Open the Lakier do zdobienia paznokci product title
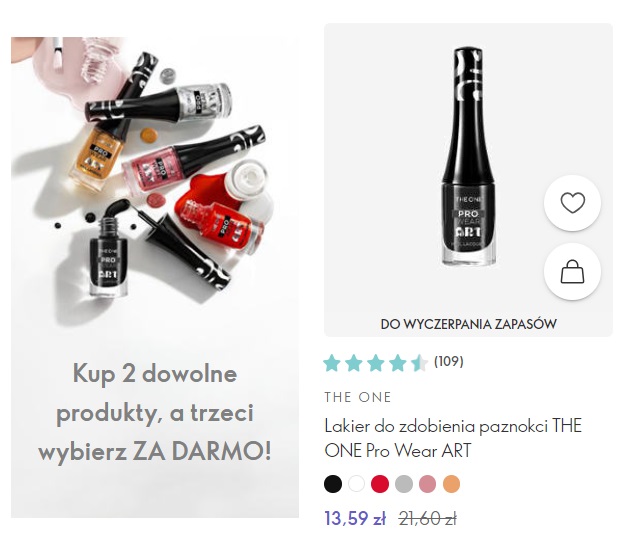 pos(453,438)
